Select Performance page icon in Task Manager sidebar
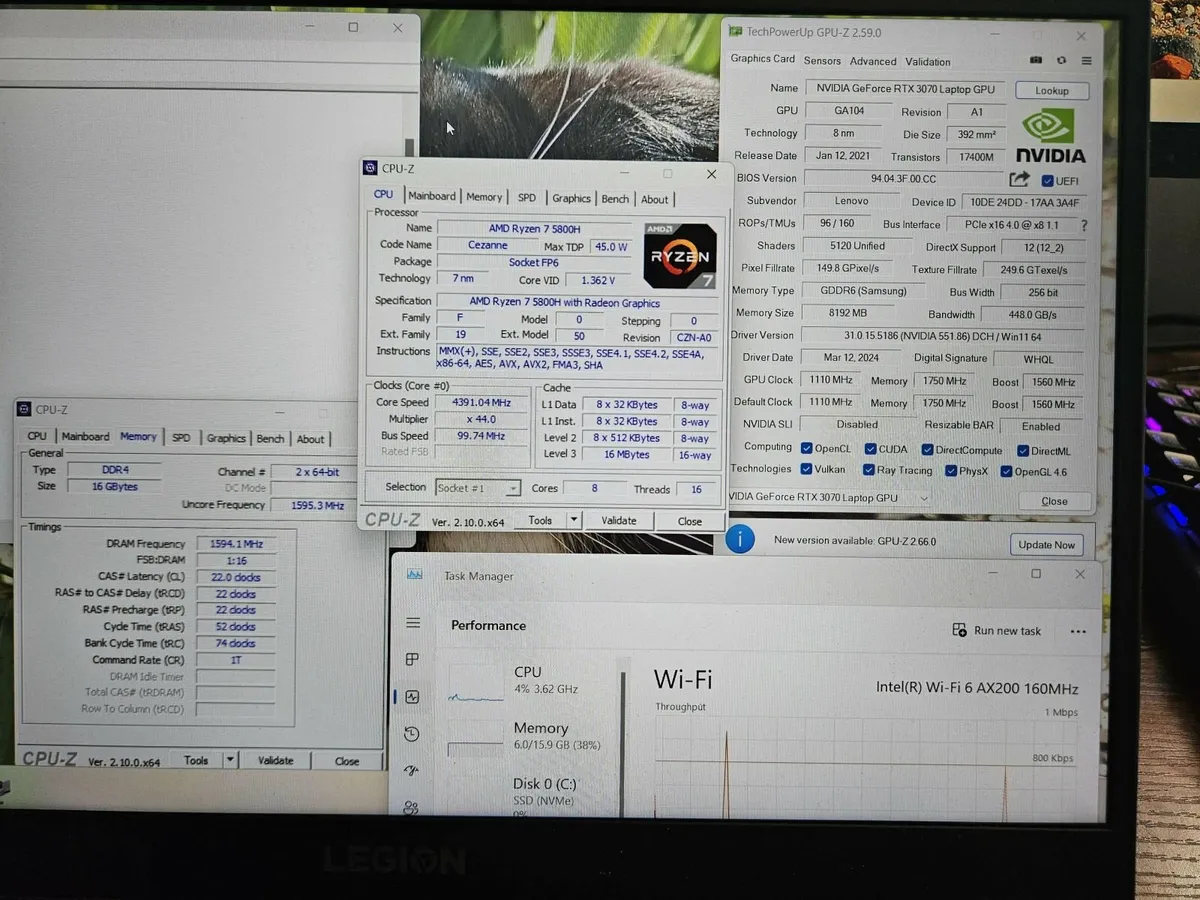 point(411,697)
